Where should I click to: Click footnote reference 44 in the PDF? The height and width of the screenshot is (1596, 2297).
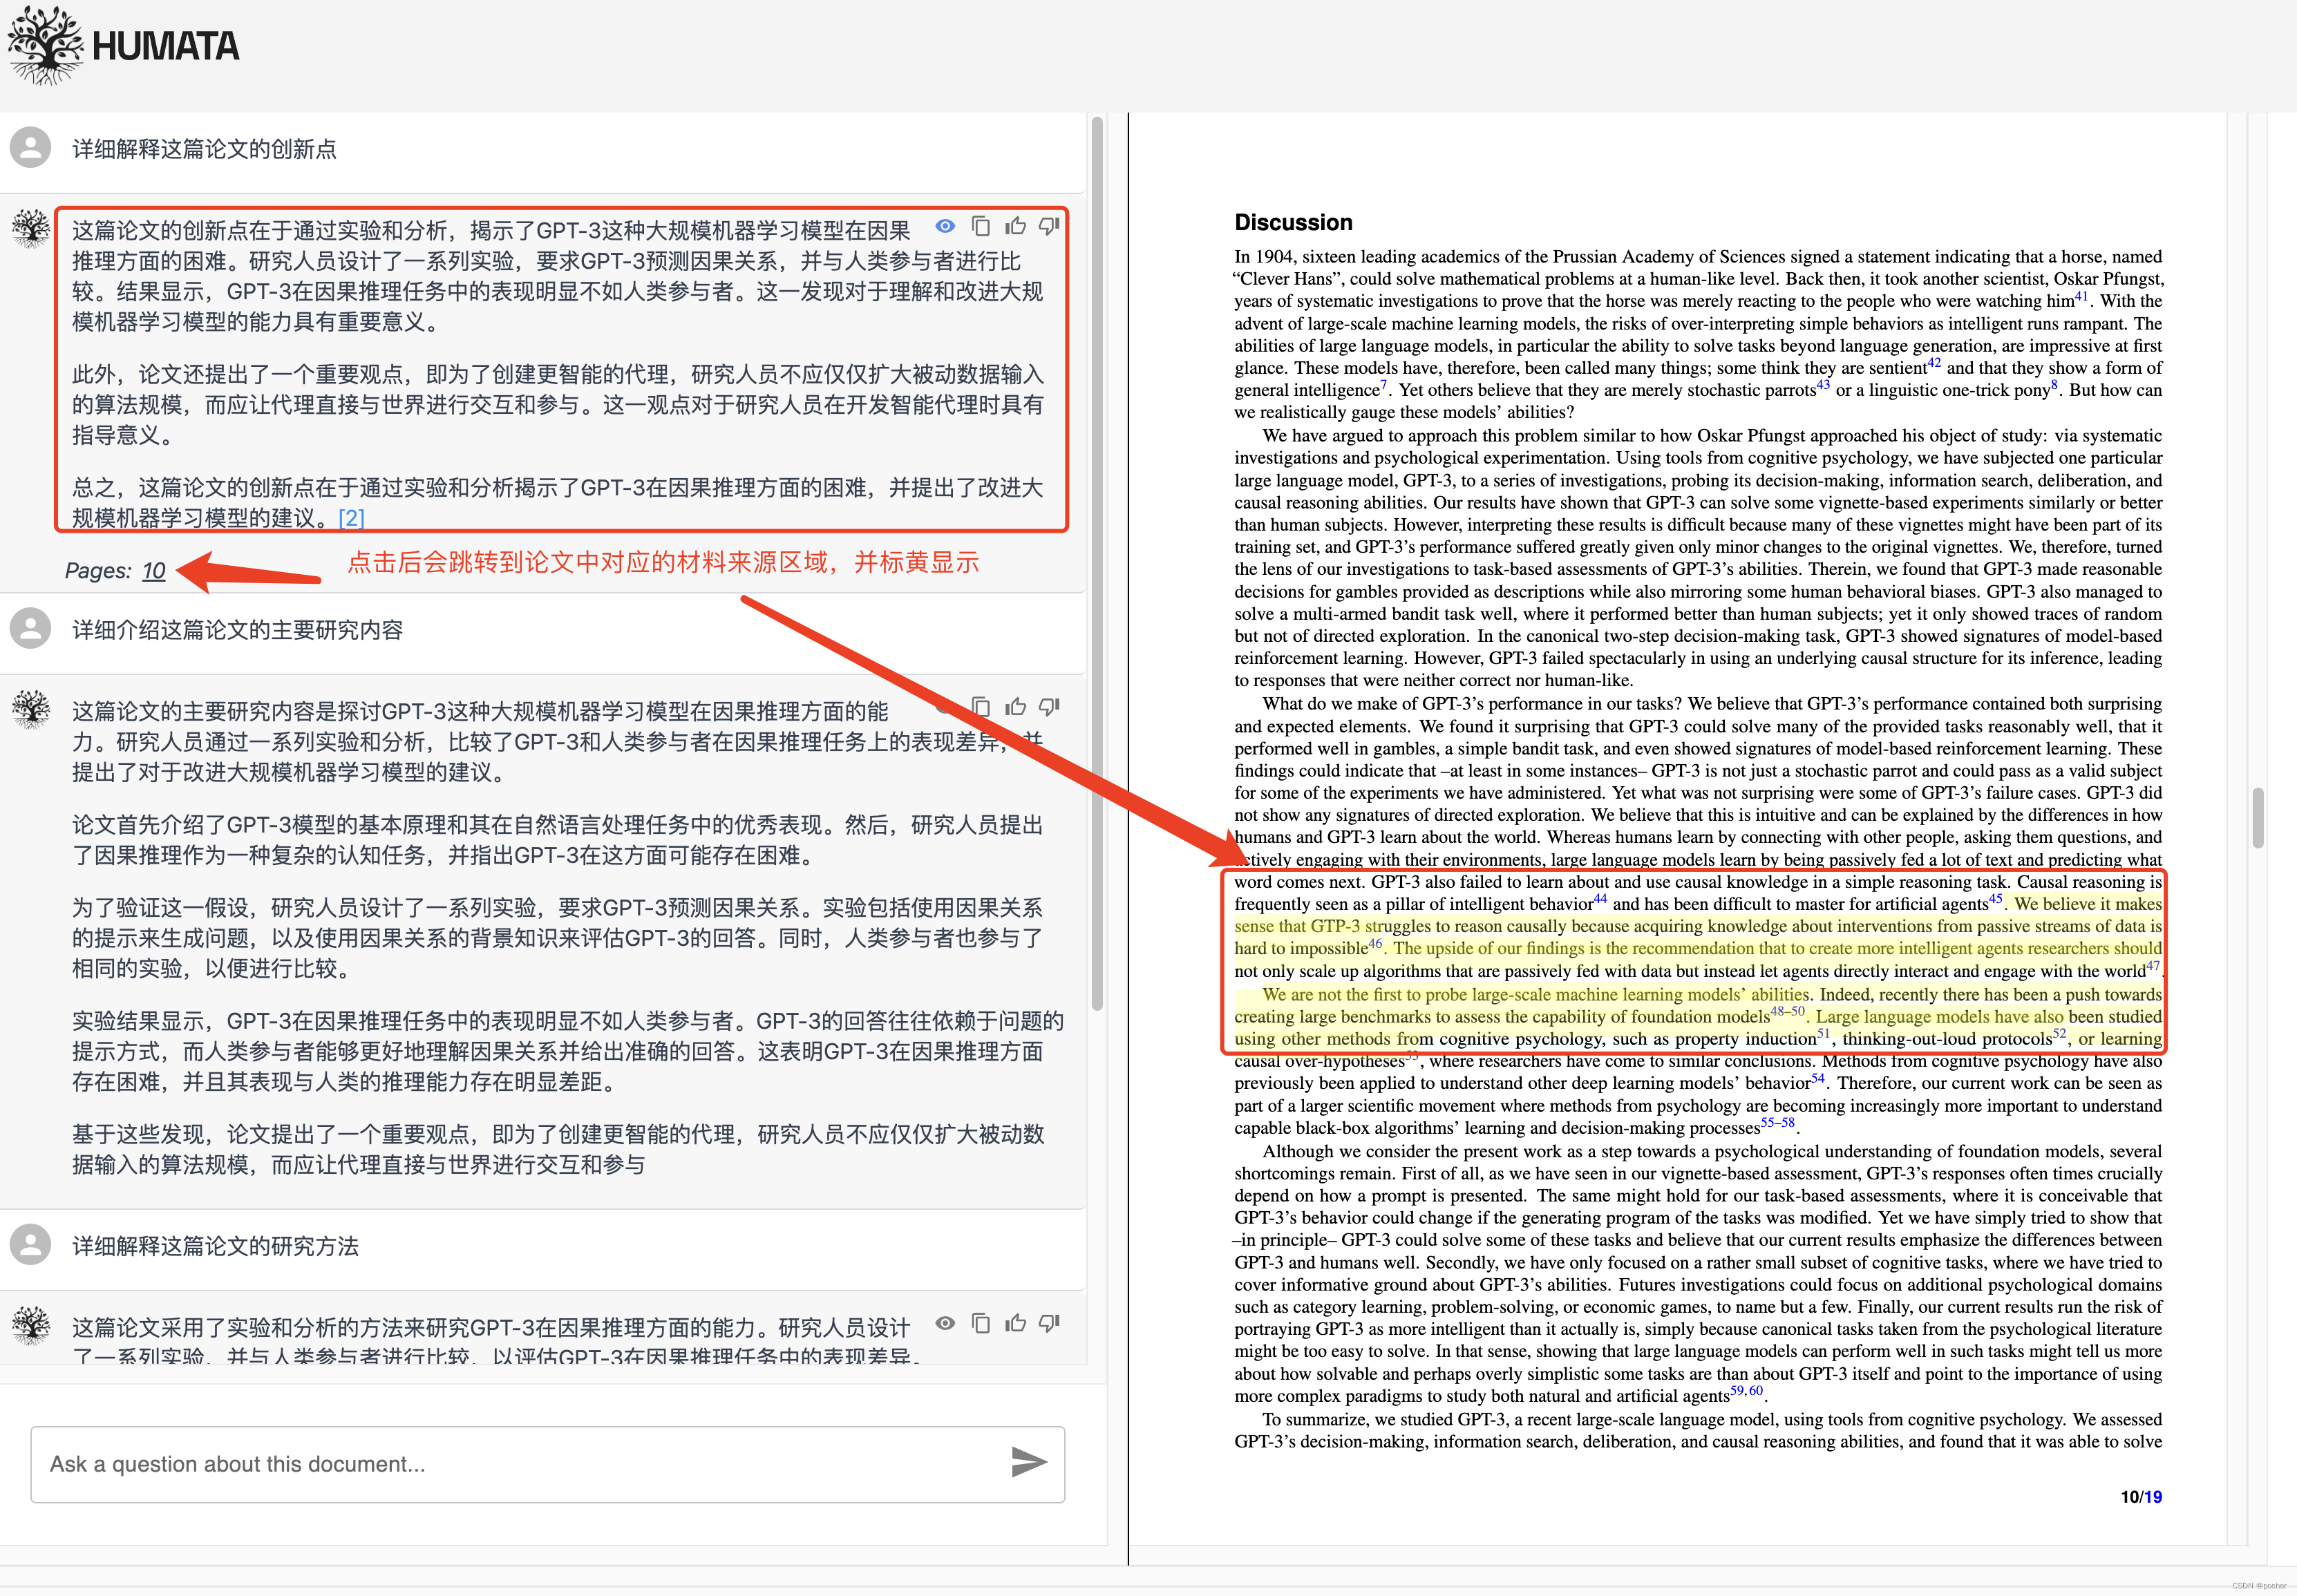coord(1600,899)
